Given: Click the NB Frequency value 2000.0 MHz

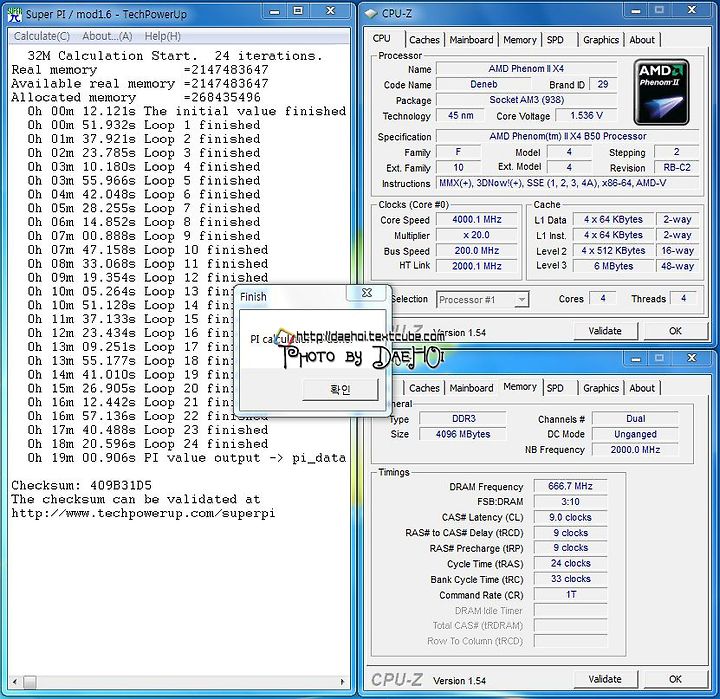Looking at the screenshot, I should tap(635, 450).
